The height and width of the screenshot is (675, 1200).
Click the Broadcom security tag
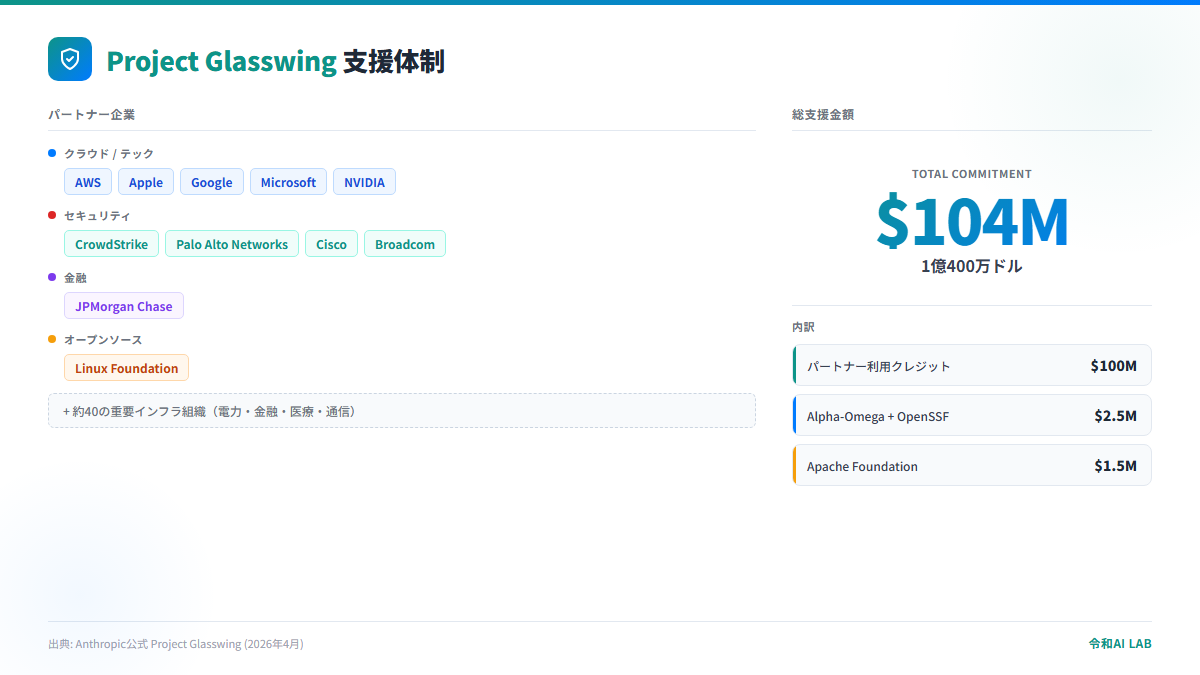405,244
